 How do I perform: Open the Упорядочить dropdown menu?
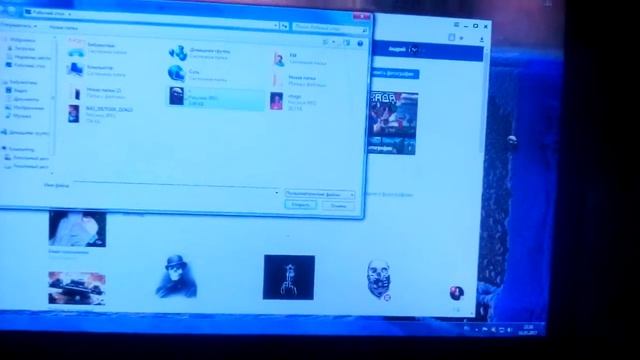pyautogui.click(x=18, y=26)
